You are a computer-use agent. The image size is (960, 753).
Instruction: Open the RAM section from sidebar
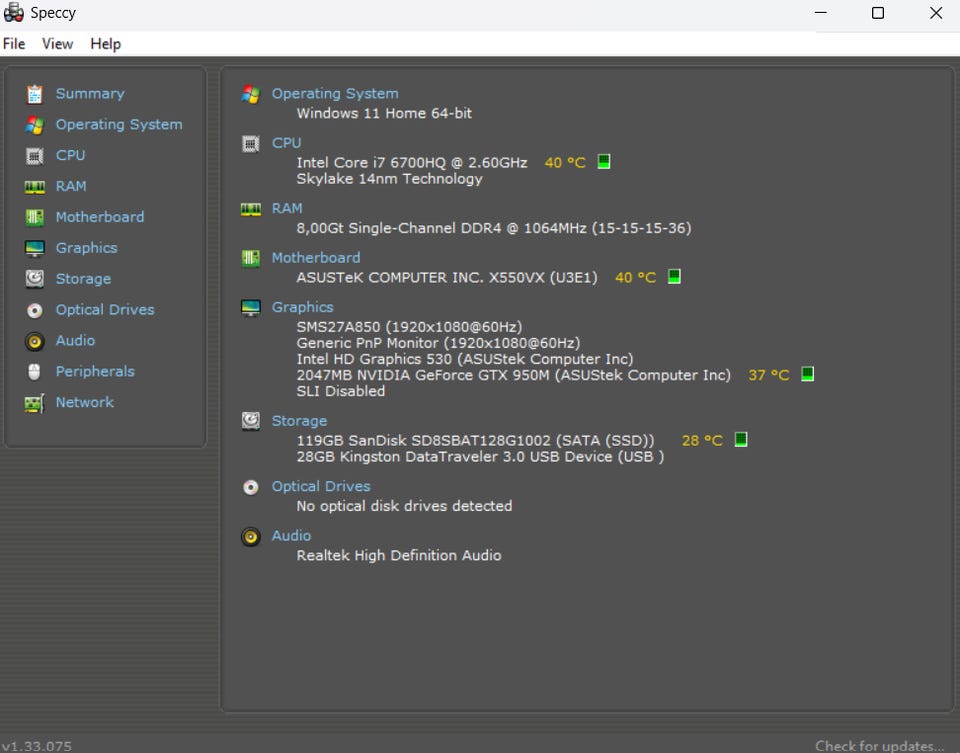71,186
